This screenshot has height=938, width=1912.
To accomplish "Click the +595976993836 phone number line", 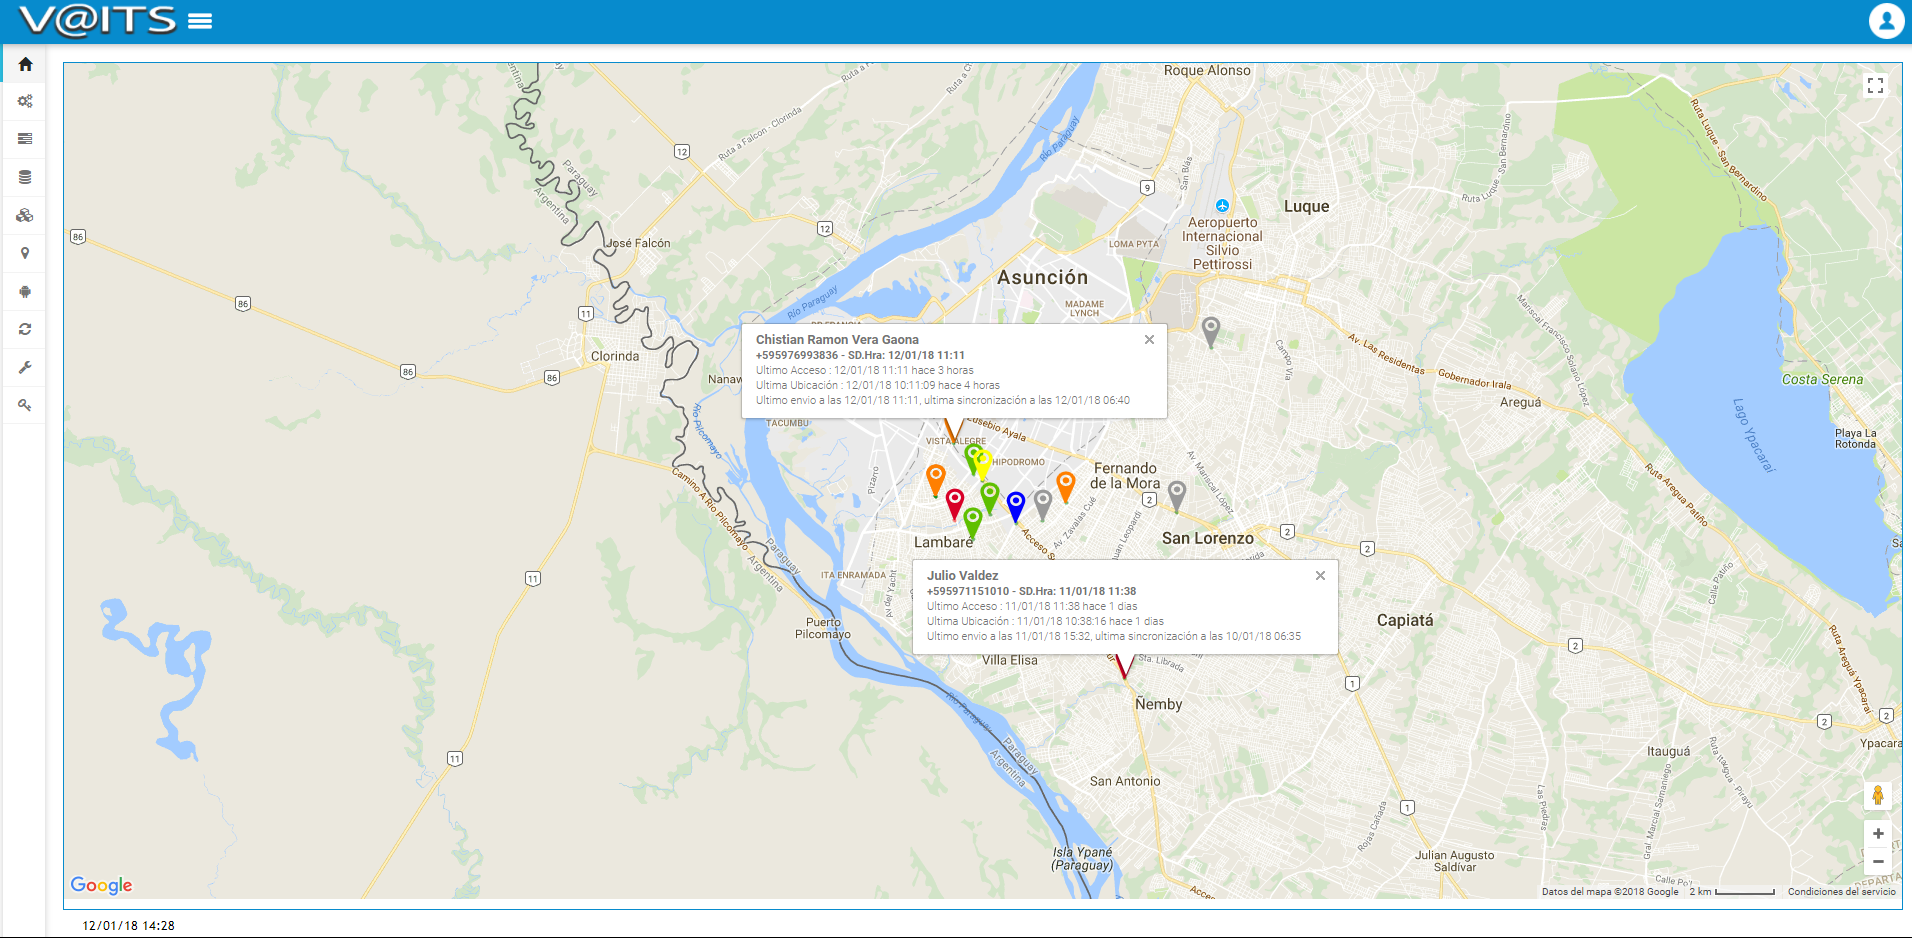I will tap(860, 355).
